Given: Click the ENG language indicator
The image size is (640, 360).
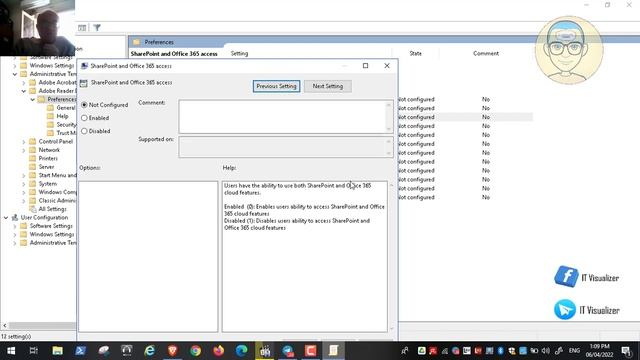Looking at the screenshot, I should tap(574, 351).
